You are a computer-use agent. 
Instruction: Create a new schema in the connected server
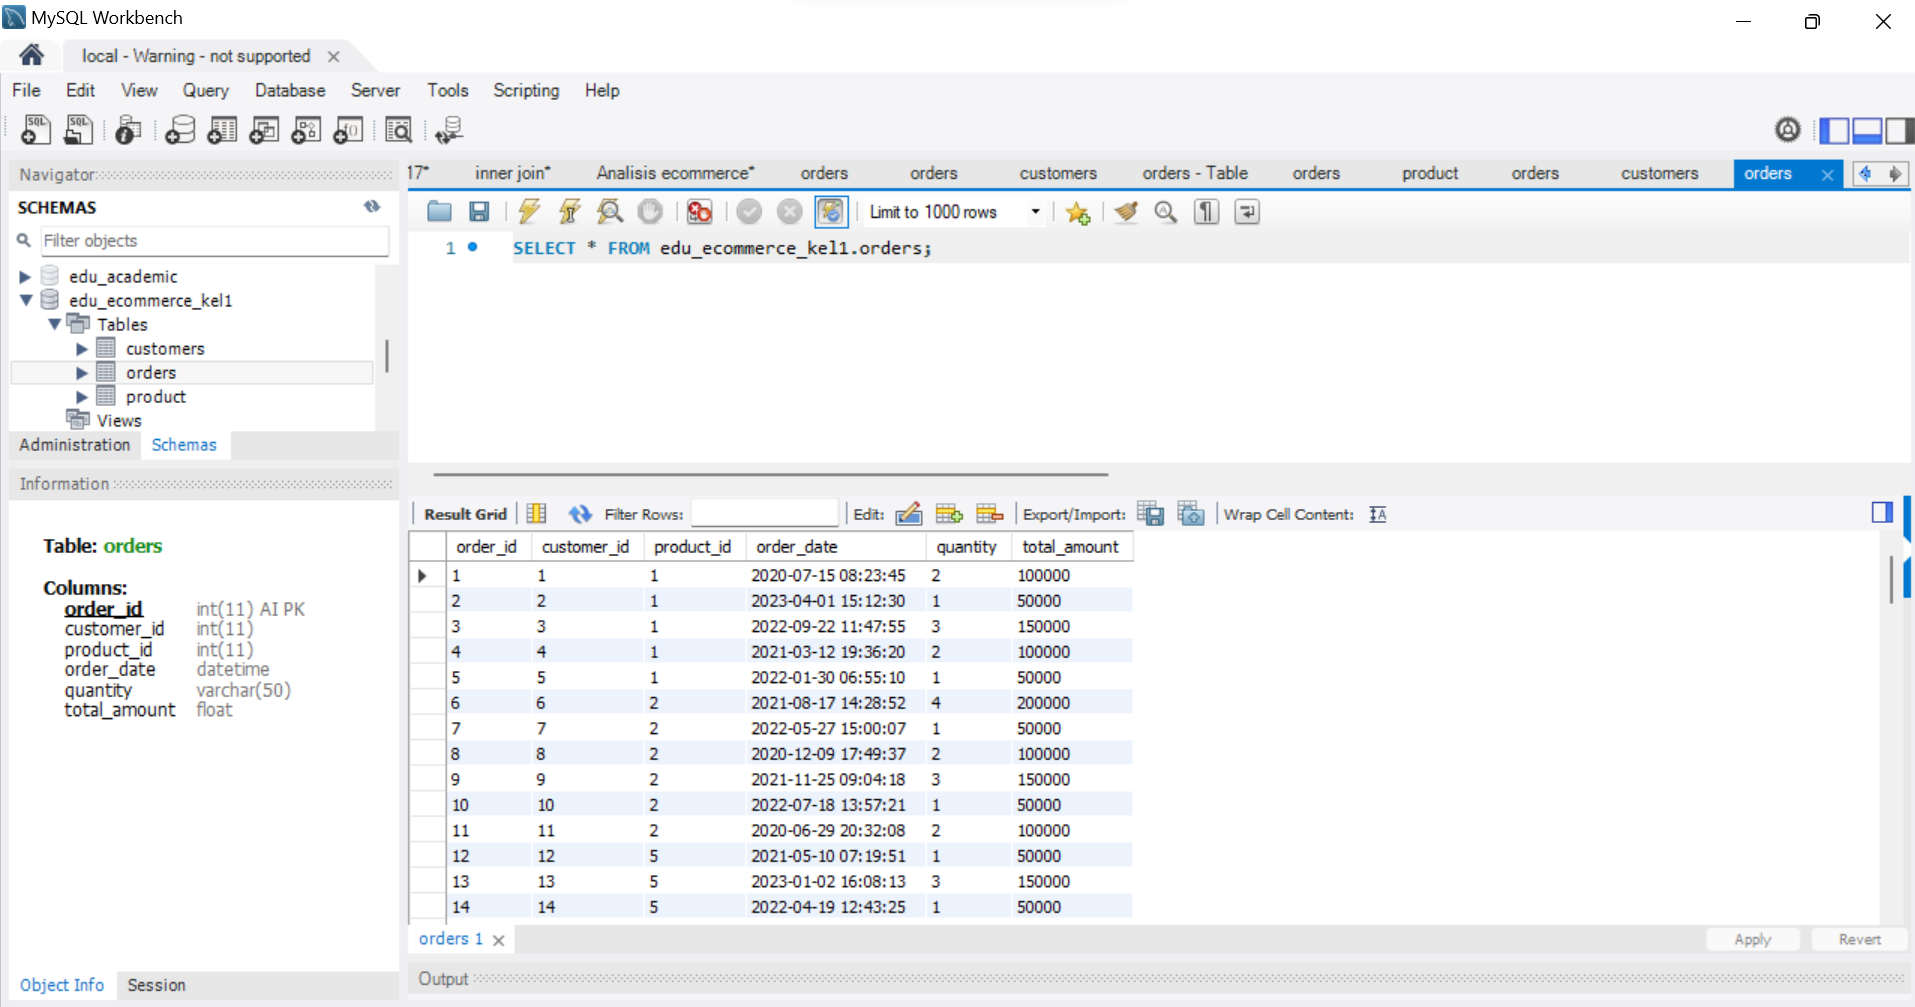178,130
